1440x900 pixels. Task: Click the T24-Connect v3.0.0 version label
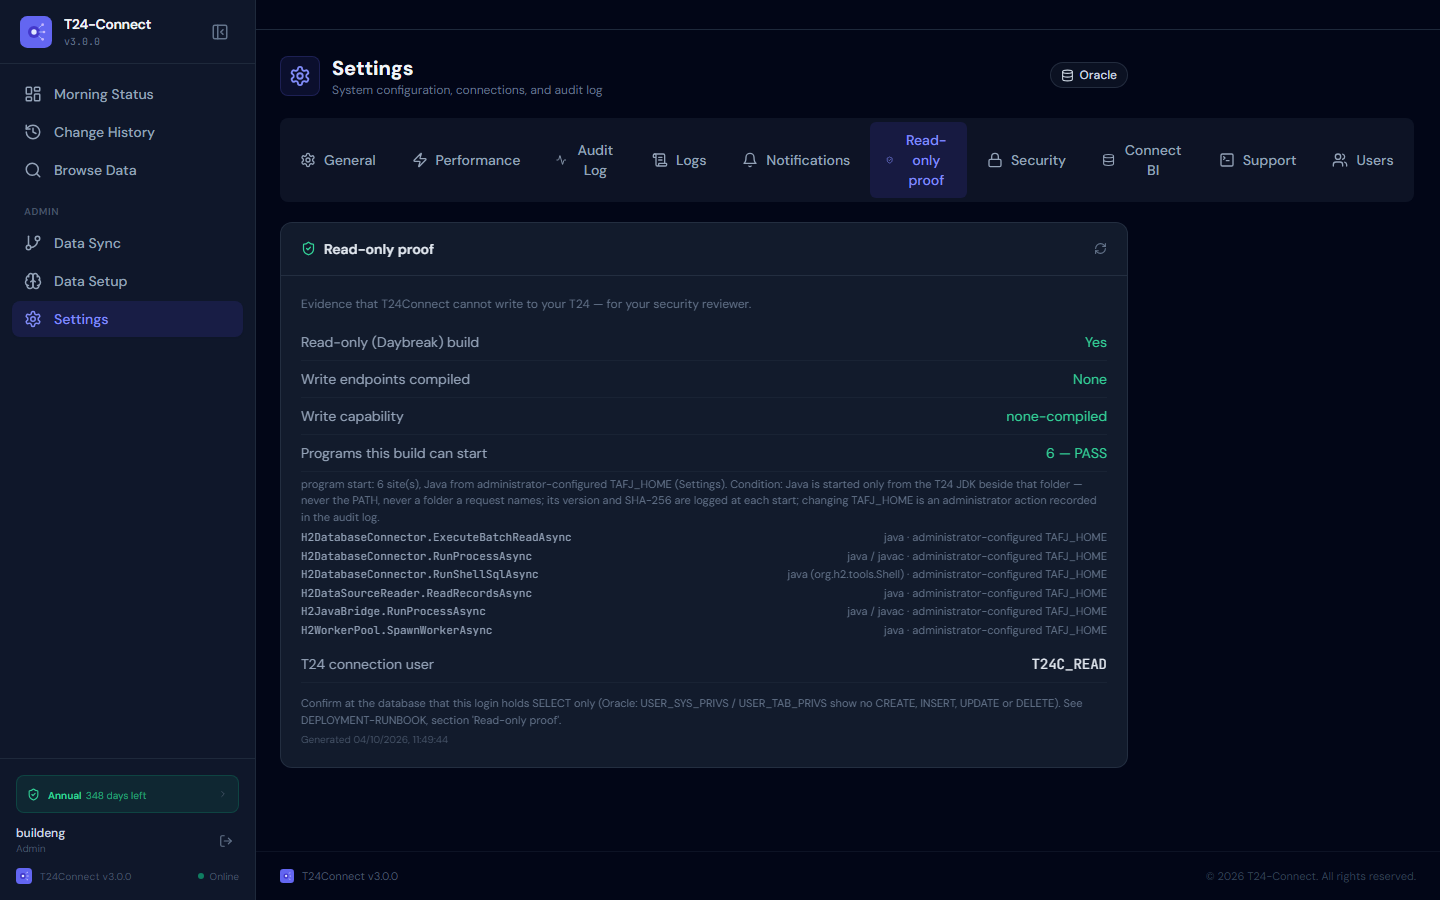(x=82, y=42)
